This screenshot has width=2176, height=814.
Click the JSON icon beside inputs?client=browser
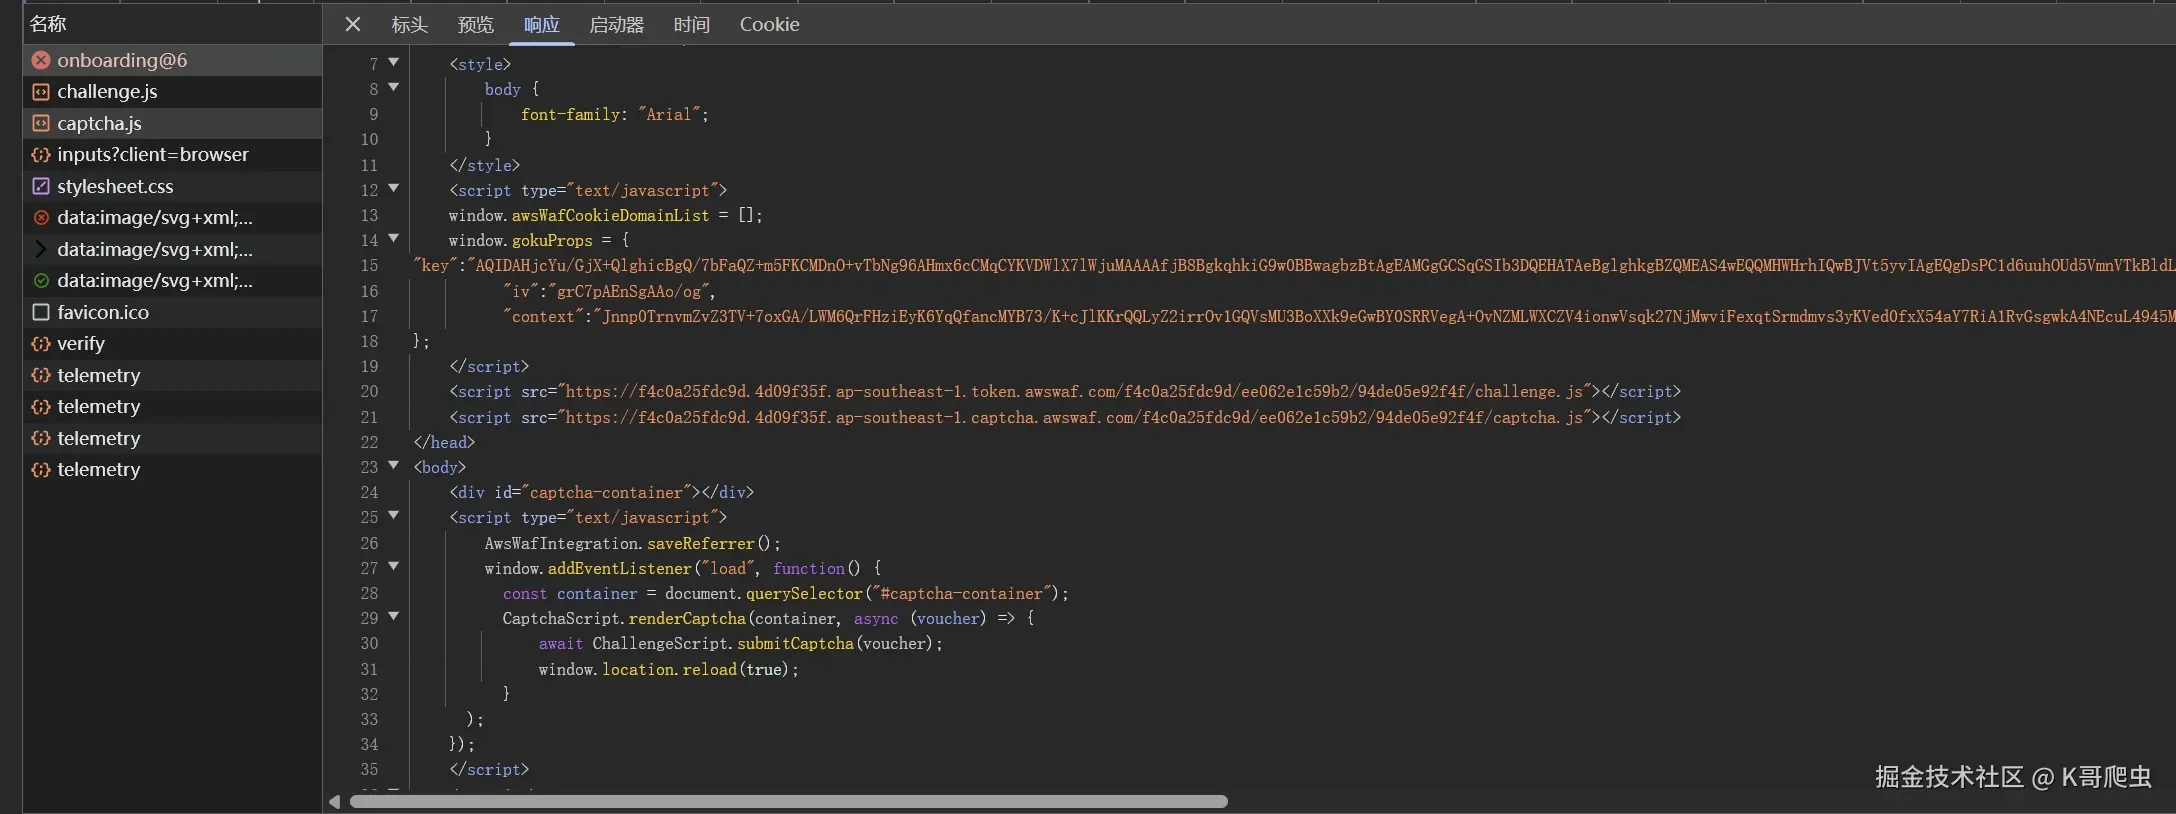41,155
